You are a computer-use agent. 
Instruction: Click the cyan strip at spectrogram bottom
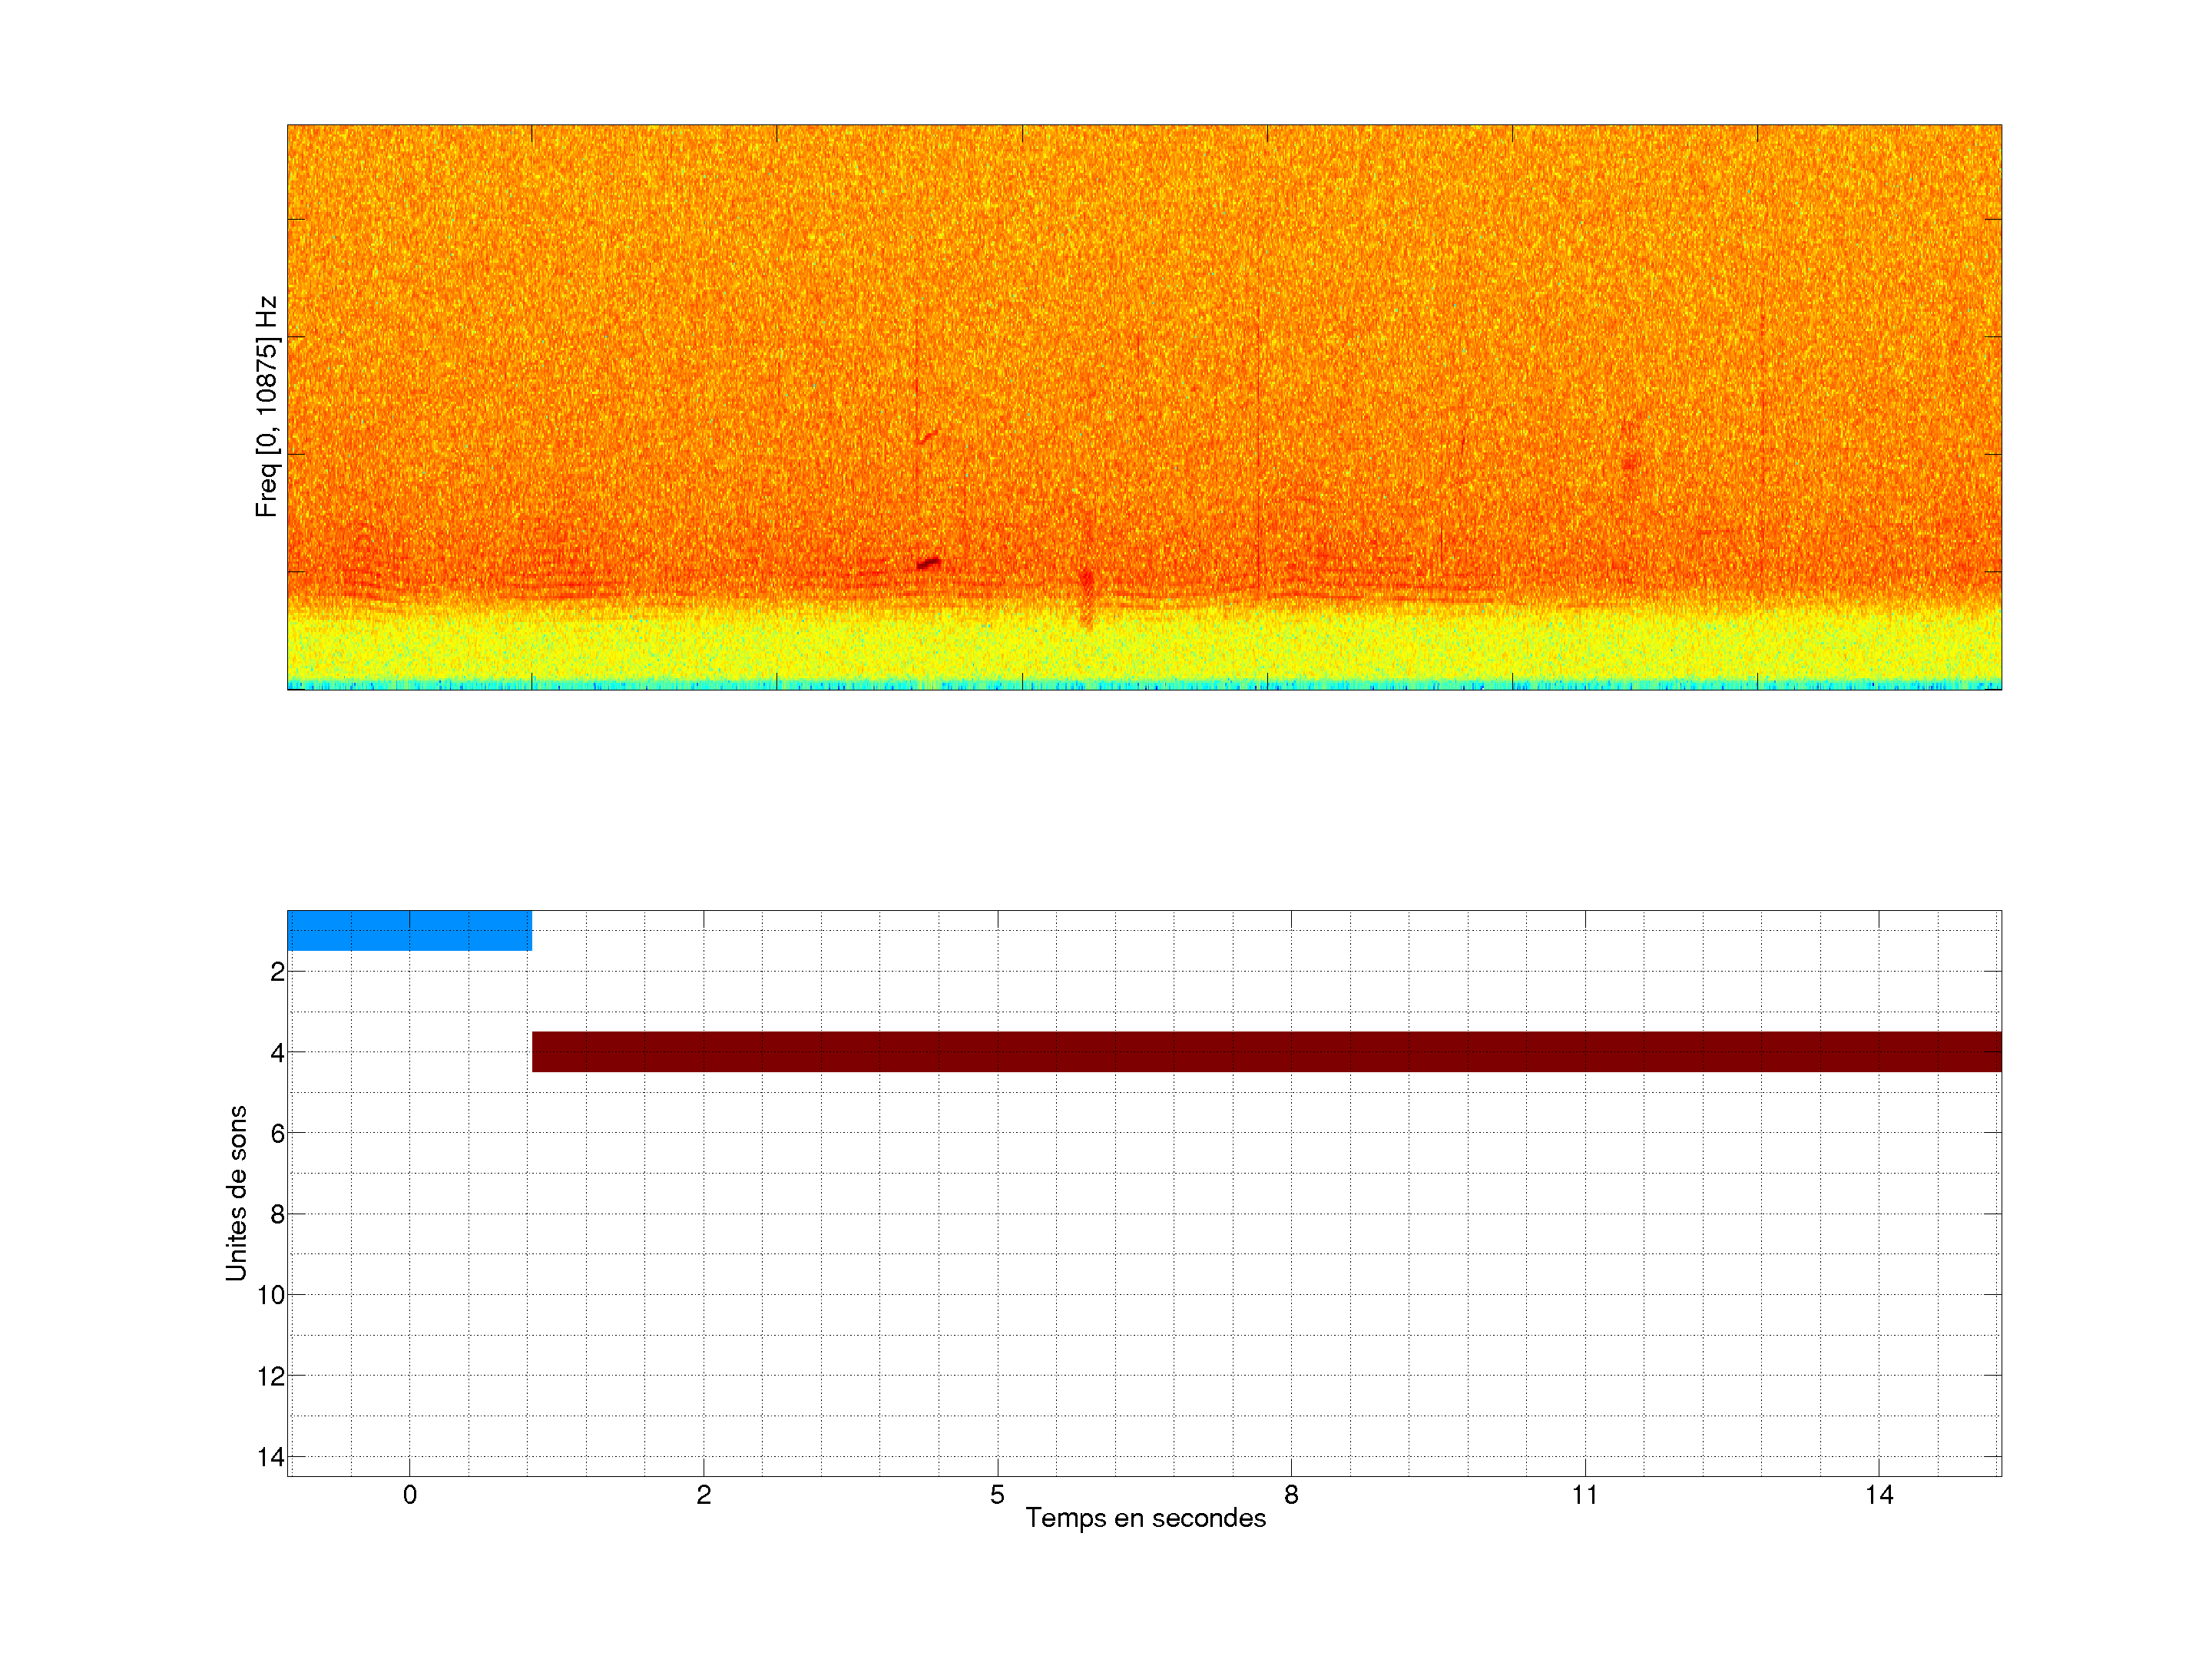click(1145, 685)
